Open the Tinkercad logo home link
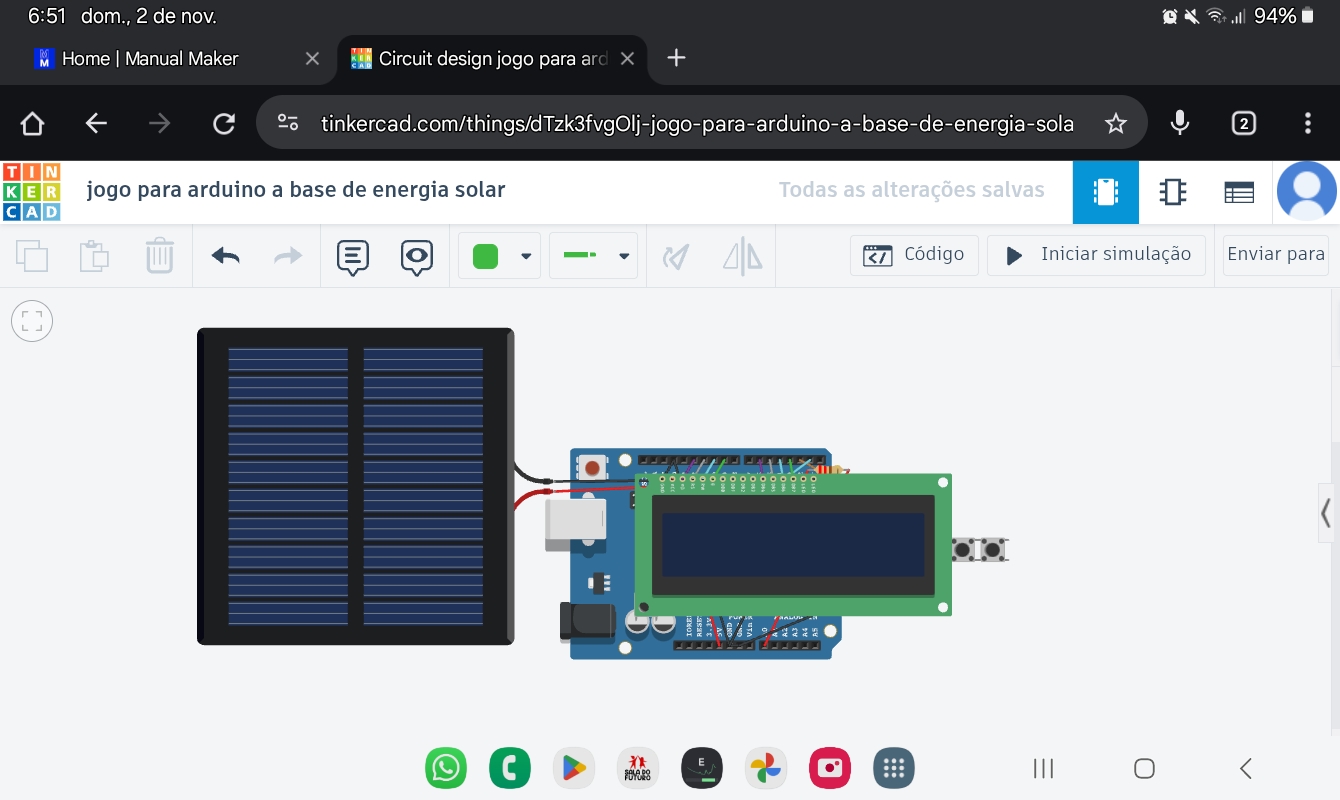This screenshot has width=1340, height=800. pos(31,191)
